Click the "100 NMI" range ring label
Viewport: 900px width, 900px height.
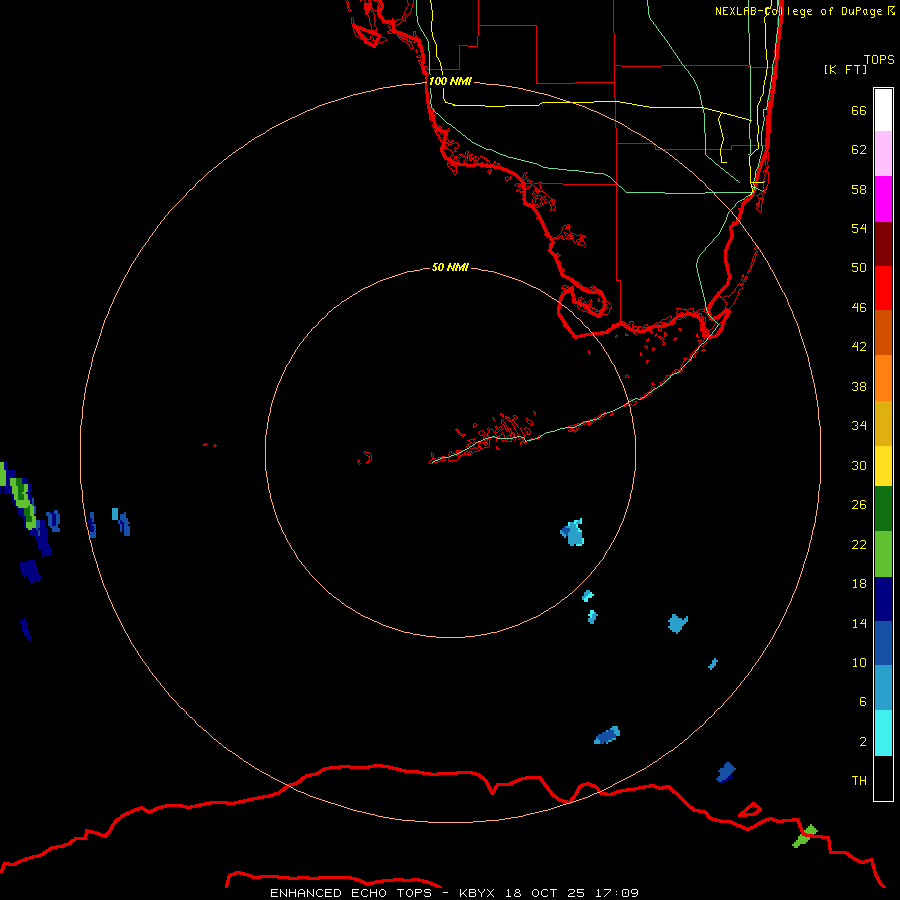(x=450, y=81)
